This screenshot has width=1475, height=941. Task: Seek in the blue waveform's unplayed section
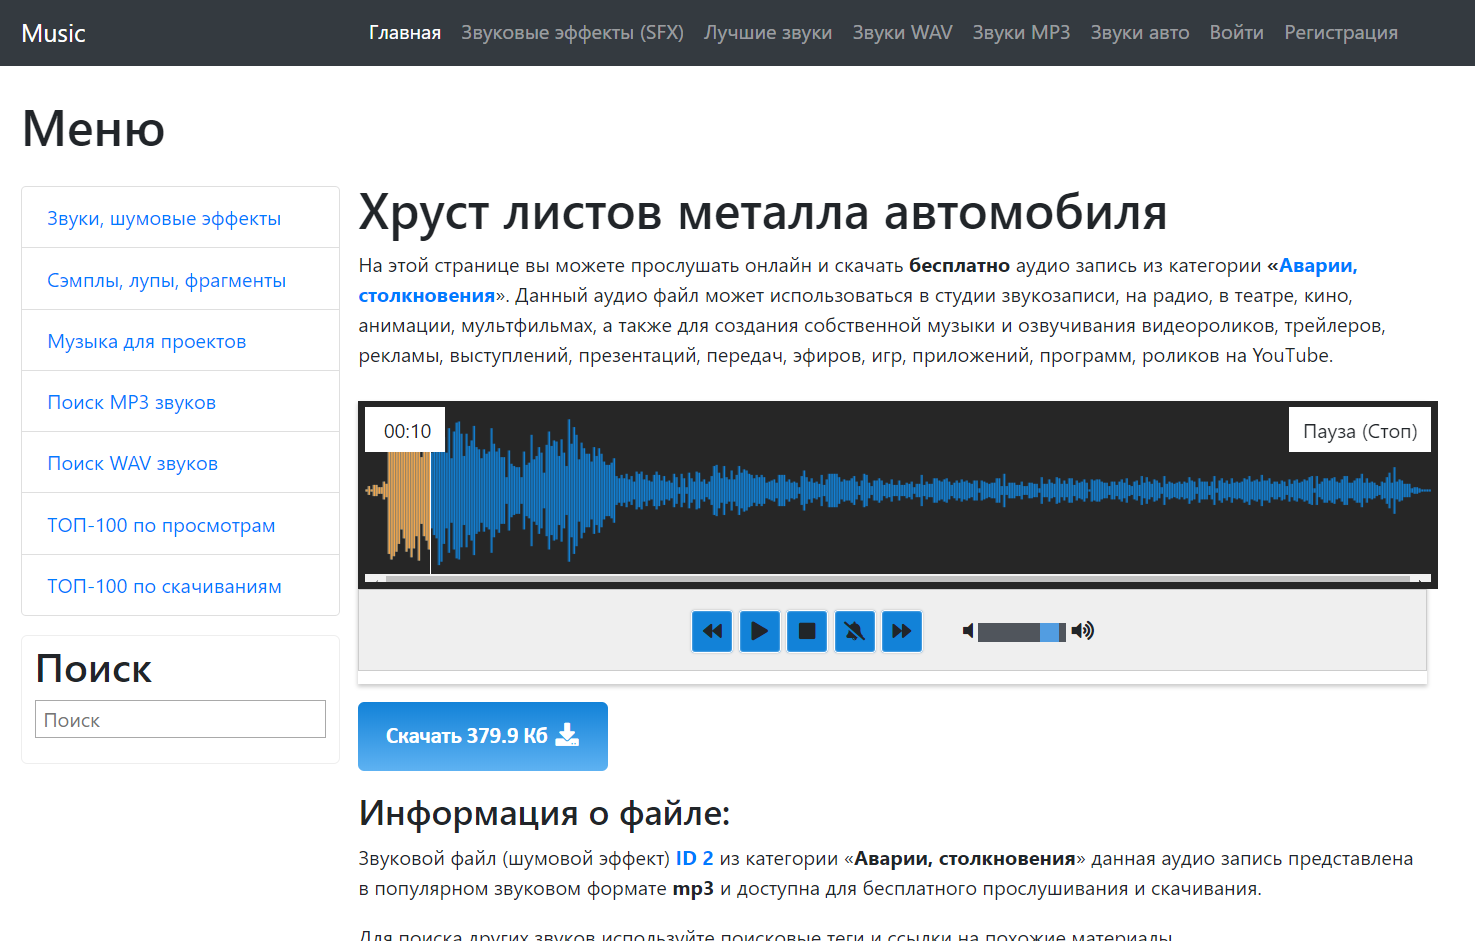(900, 490)
